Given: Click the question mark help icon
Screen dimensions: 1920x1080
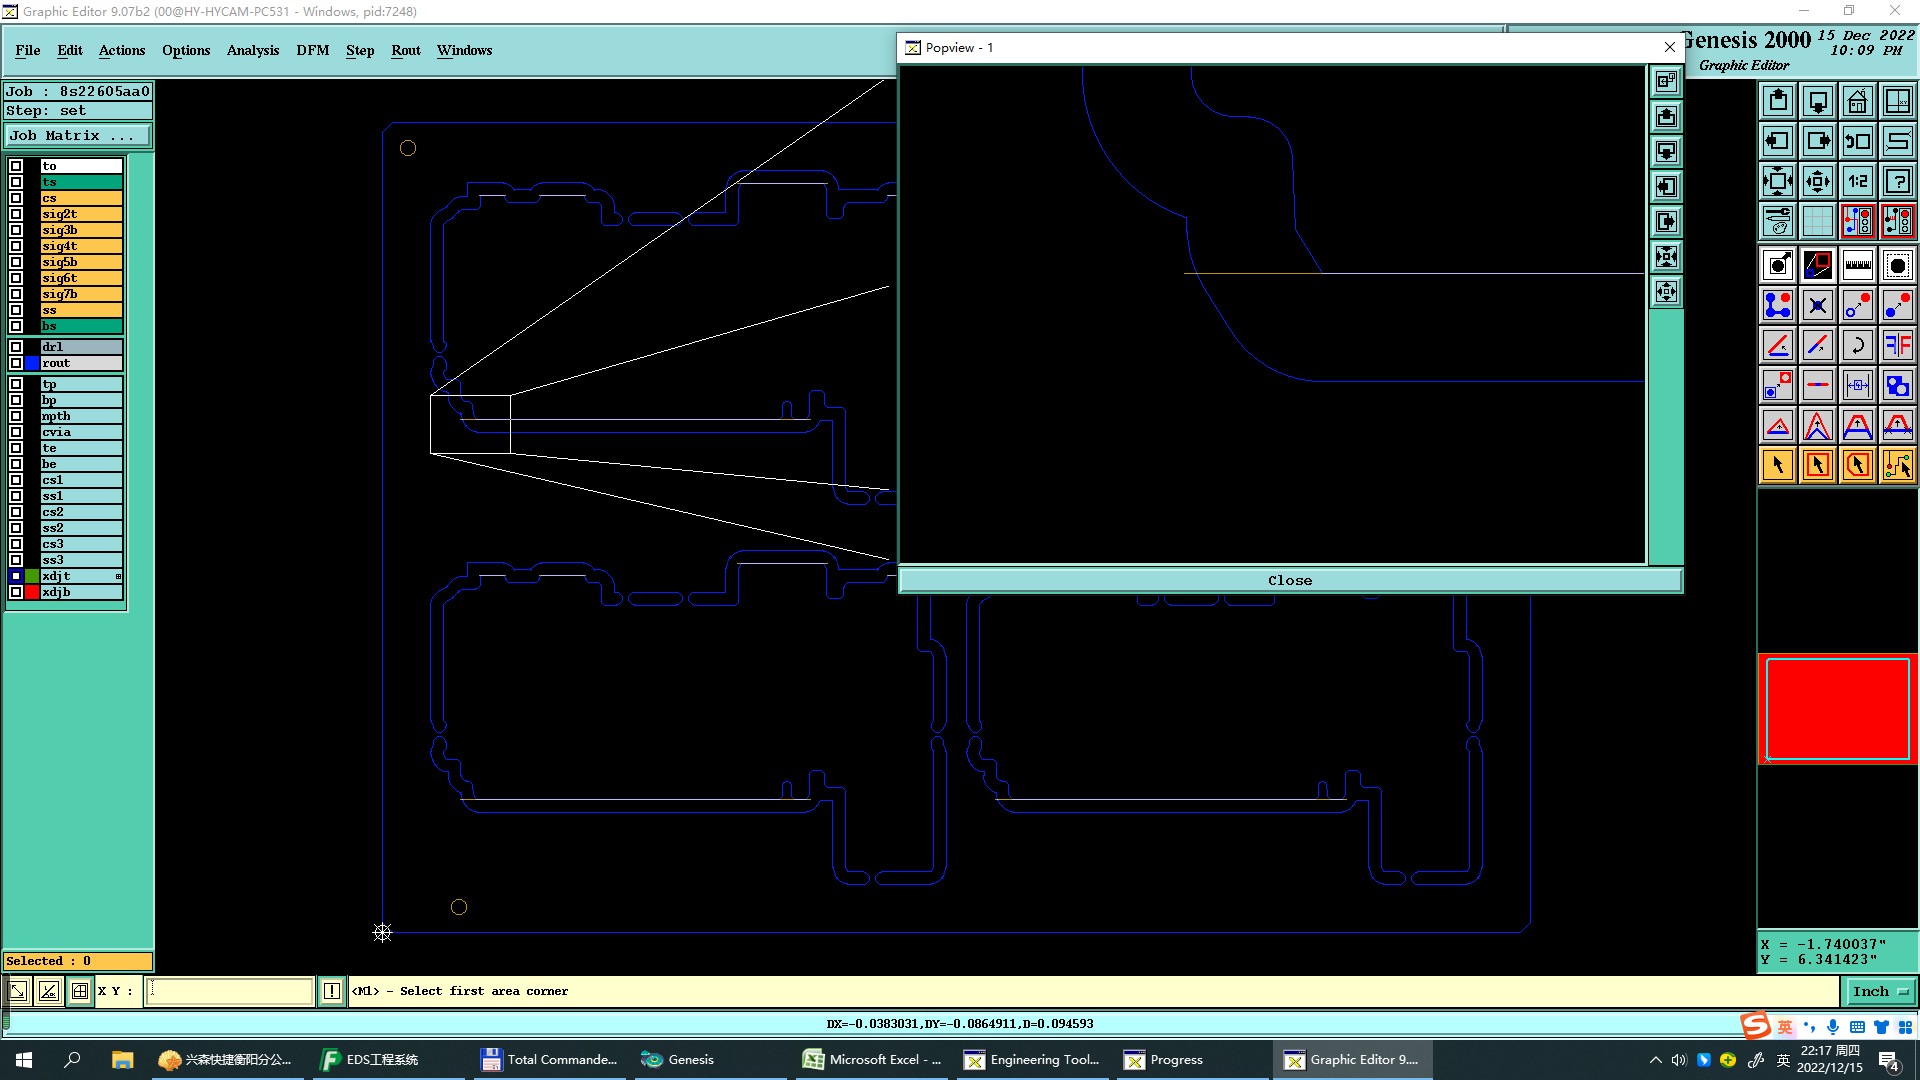Looking at the screenshot, I should click(1897, 181).
